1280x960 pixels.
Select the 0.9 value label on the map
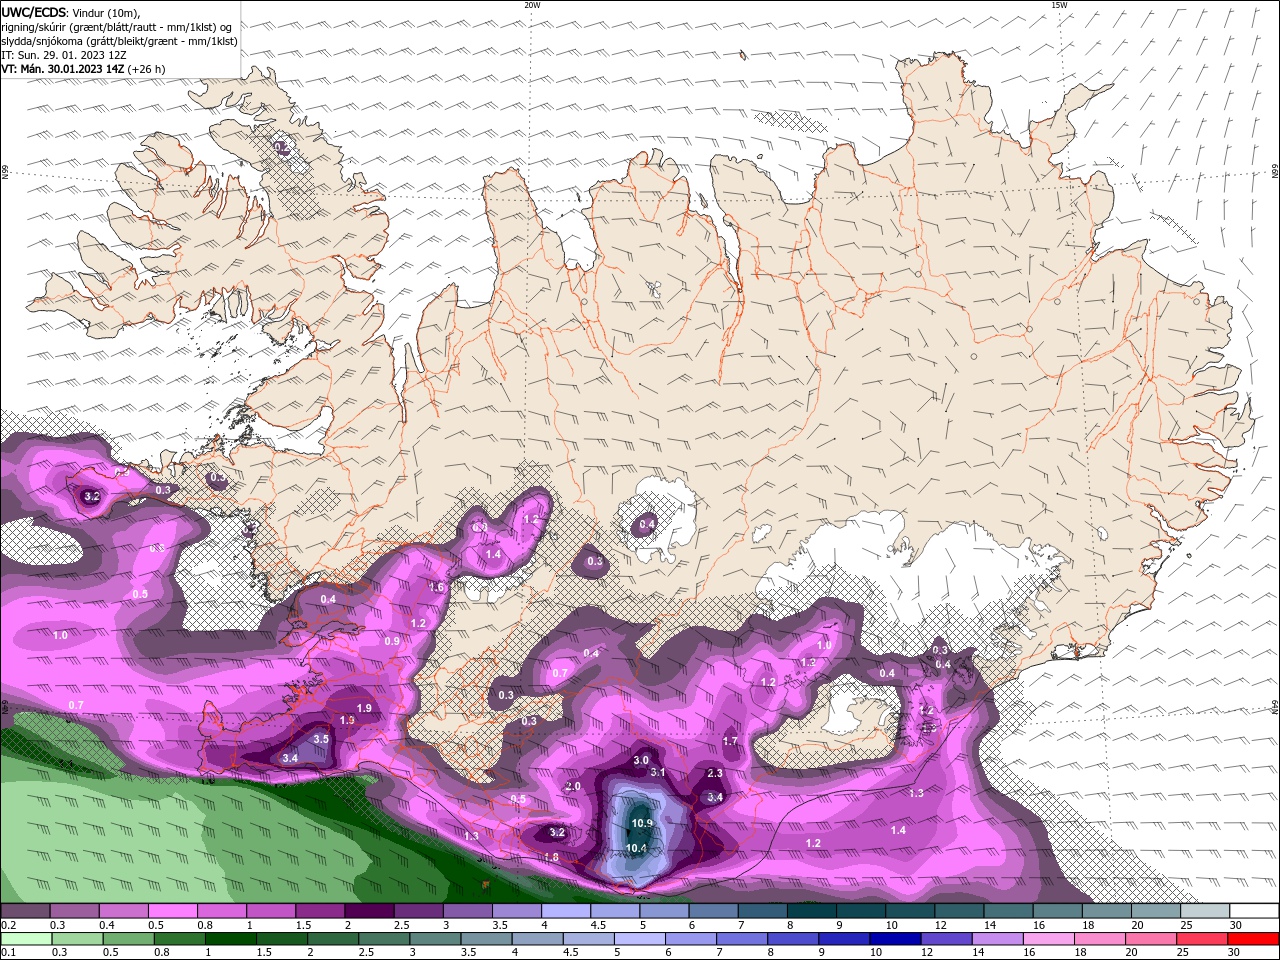[x=392, y=642]
